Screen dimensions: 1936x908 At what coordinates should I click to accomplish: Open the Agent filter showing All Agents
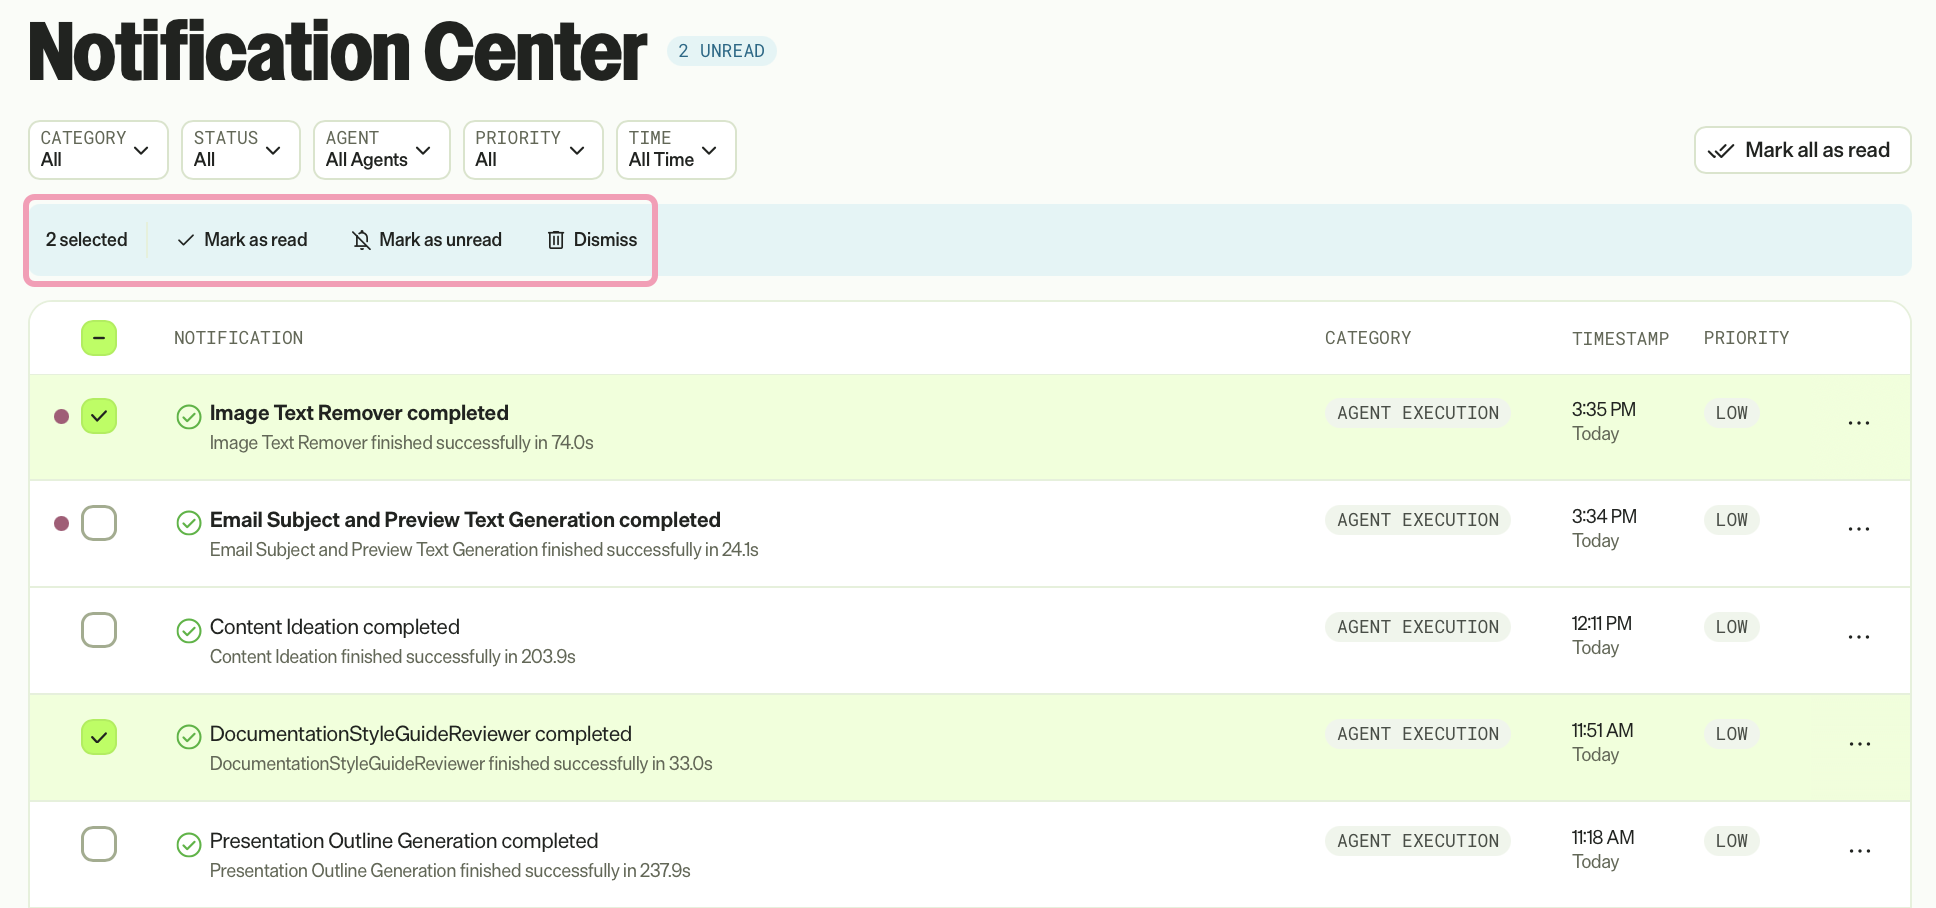tap(382, 150)
